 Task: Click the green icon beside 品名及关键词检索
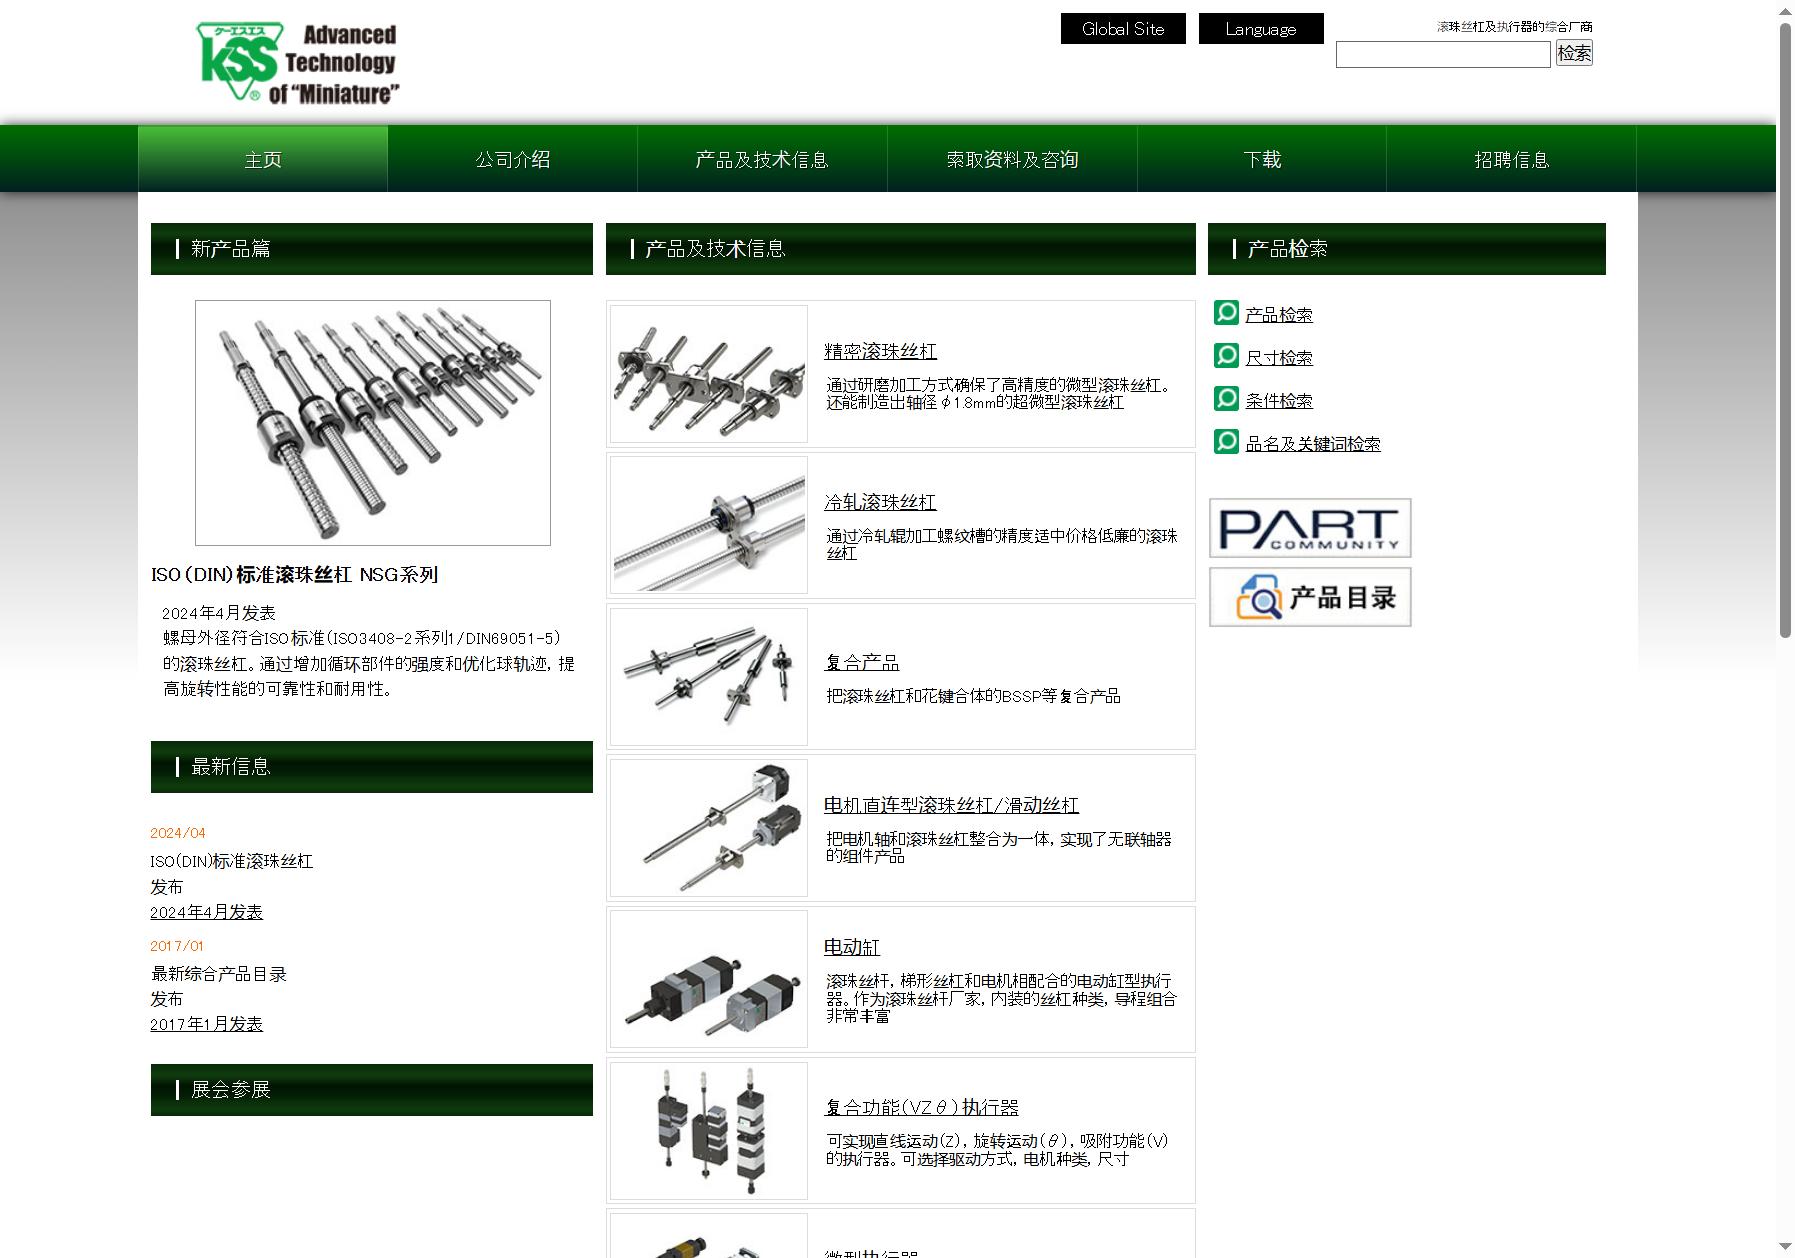pyautogui.click(x=1226, y=442)
